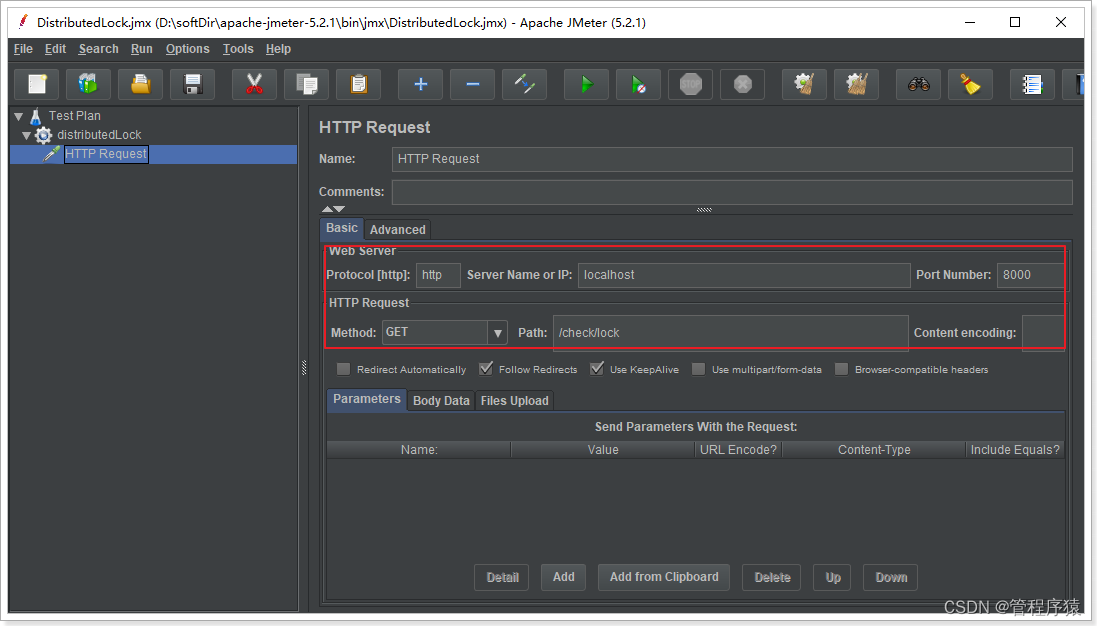Screen dimensions: 1097x626
Task: Click the Content encoding field
Action: [x=1043, y=333]
